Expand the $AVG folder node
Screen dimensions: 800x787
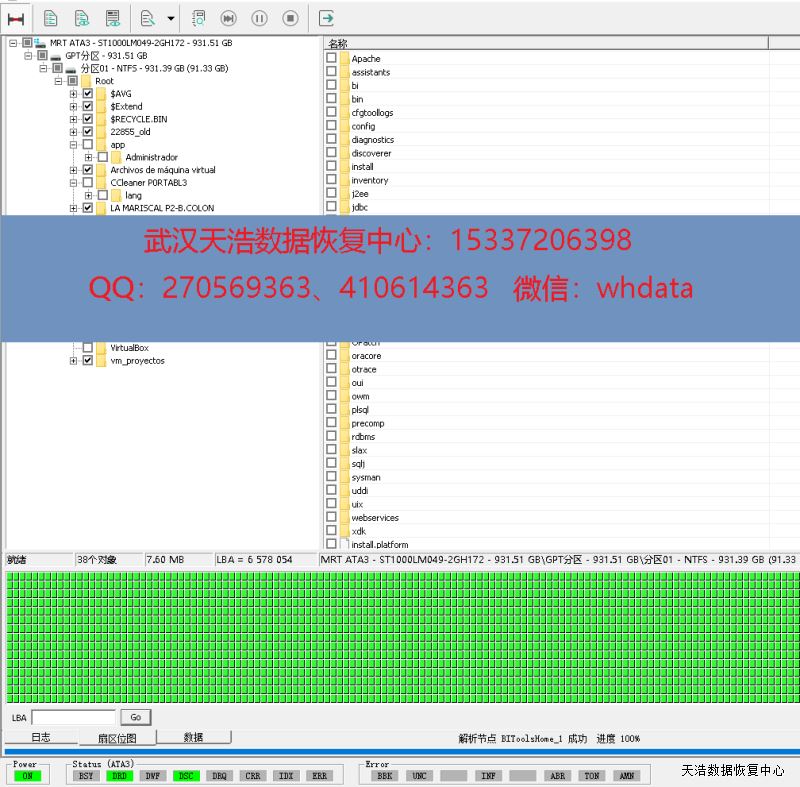(x=74, y=94)
